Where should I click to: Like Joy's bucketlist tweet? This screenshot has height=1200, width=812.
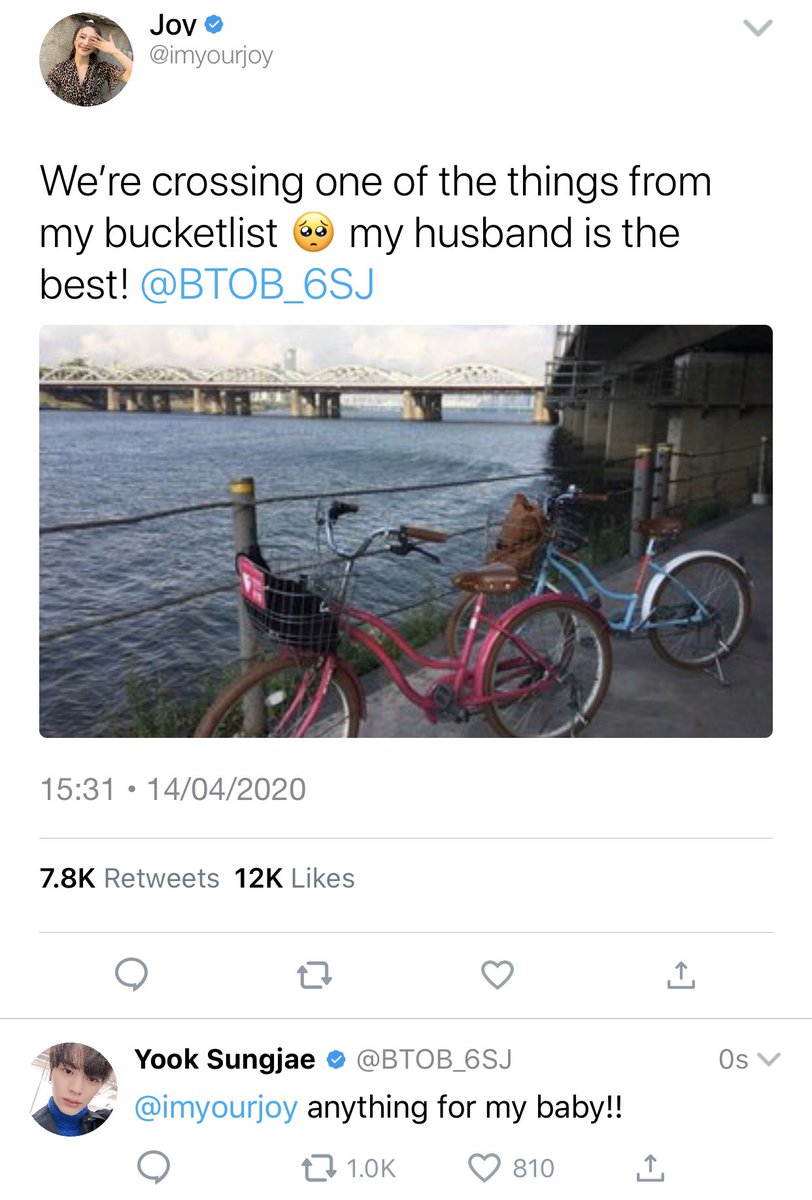coord(497,973)
